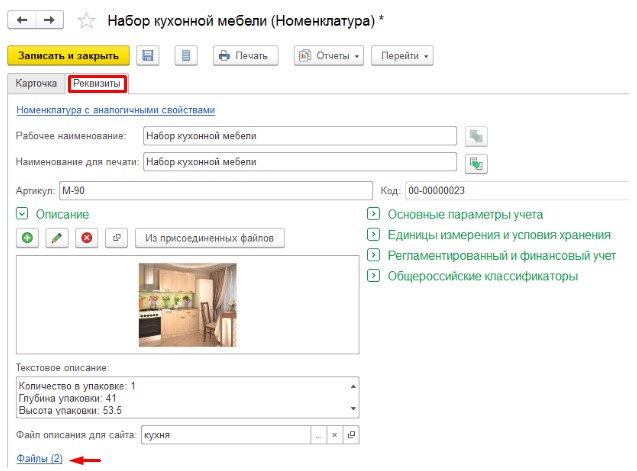Click the kitchen furniture thumbnail image
Screen dimensions: 637x471
pos(188,305)
